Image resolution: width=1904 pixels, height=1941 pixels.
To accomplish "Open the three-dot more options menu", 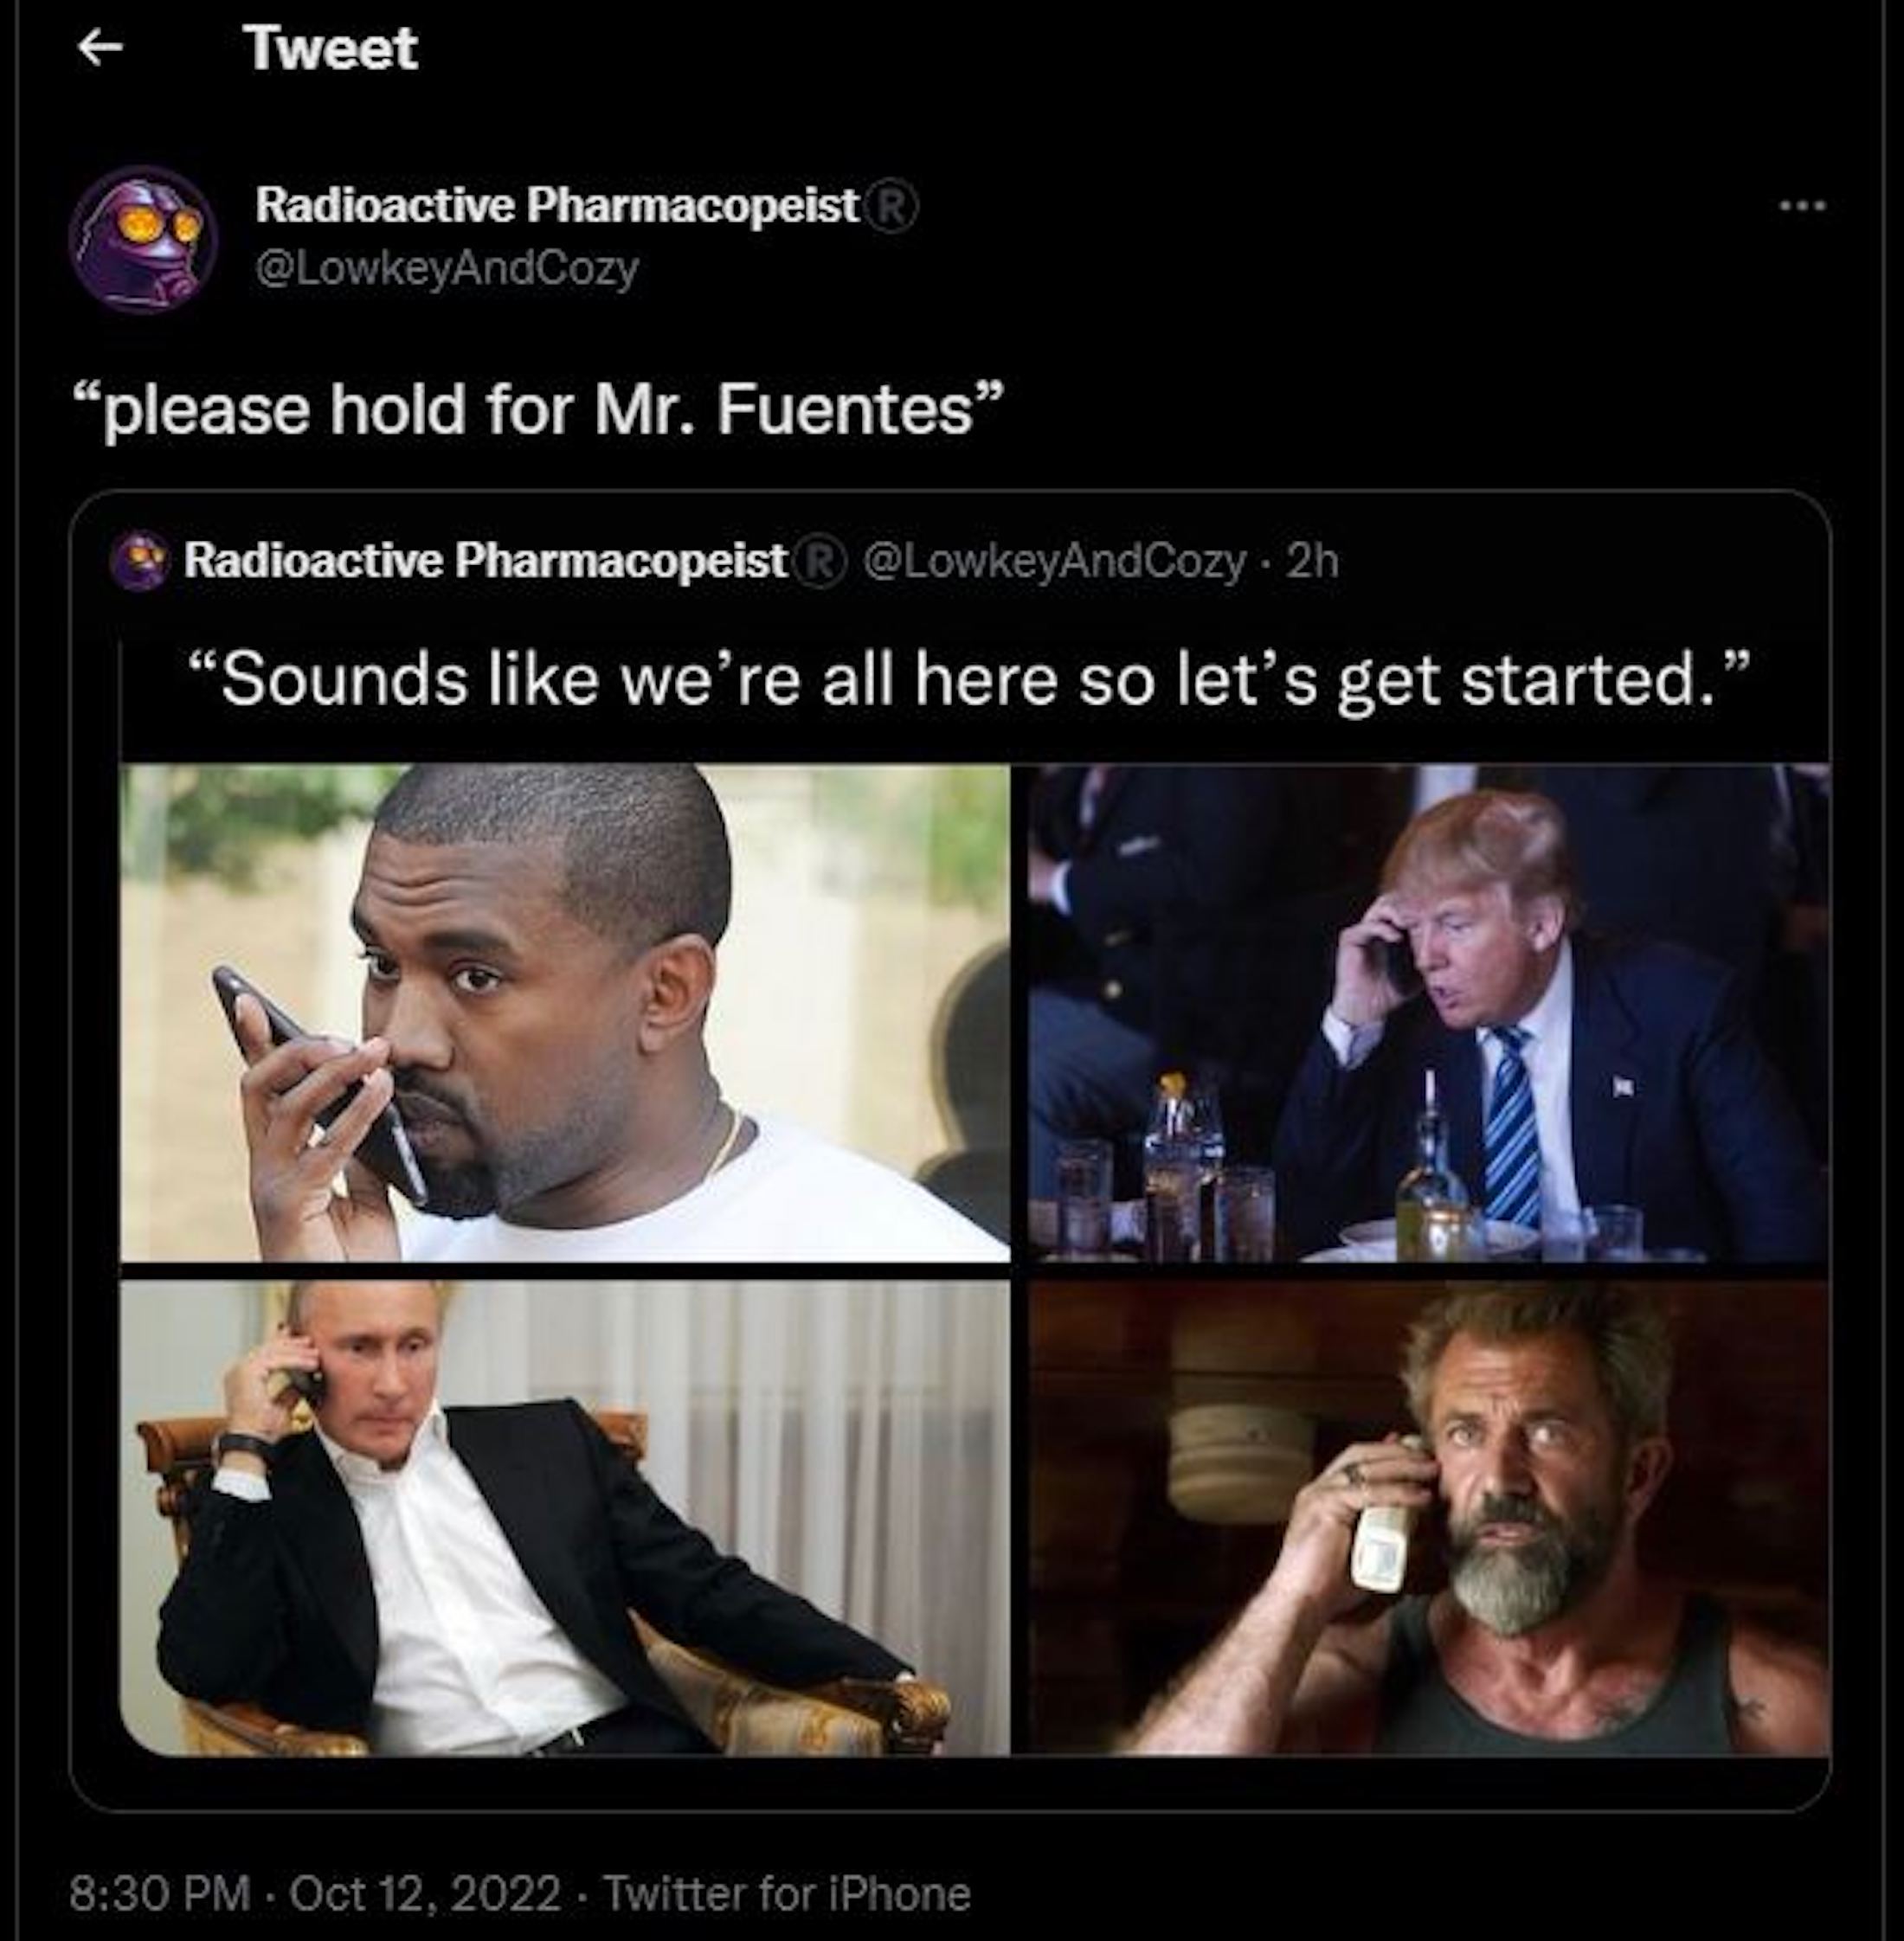I will [1803, 206].
